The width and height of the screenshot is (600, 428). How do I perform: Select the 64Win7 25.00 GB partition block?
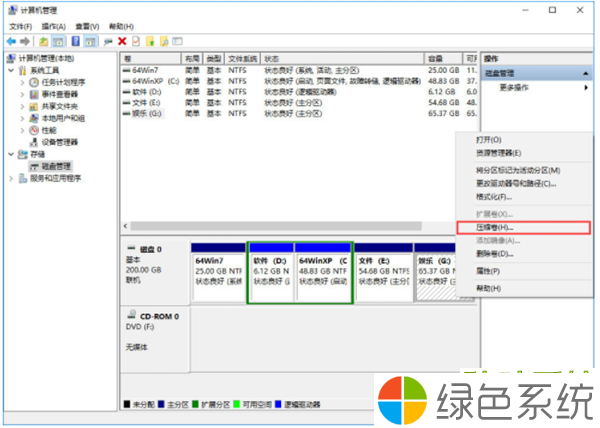pos(218,272)
